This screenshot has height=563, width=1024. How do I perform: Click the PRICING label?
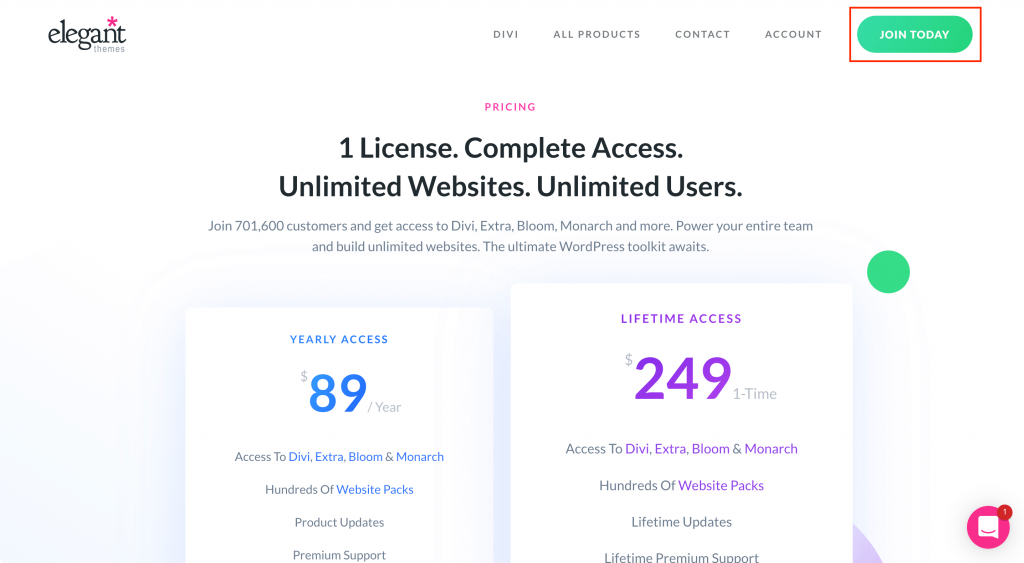point(510,107)
